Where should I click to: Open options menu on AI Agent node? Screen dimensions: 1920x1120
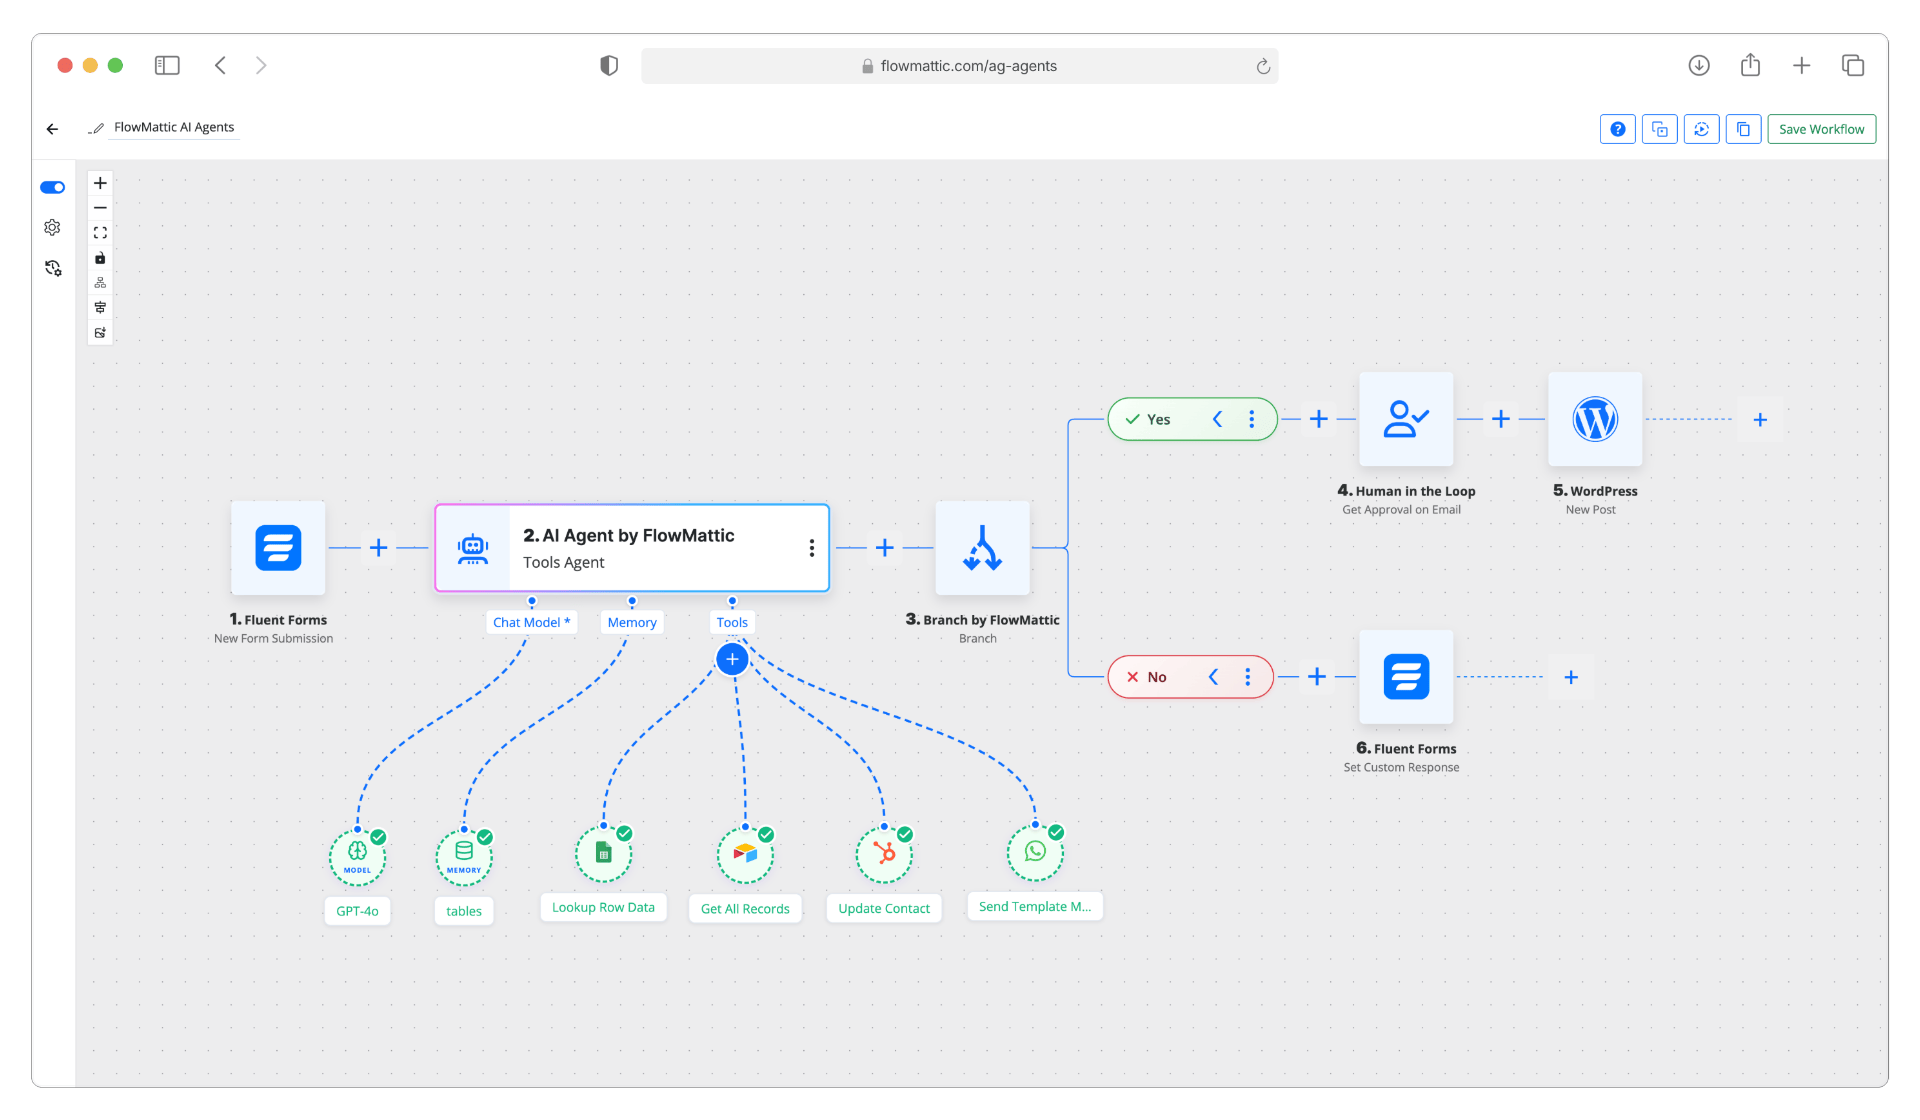(811, 548)
